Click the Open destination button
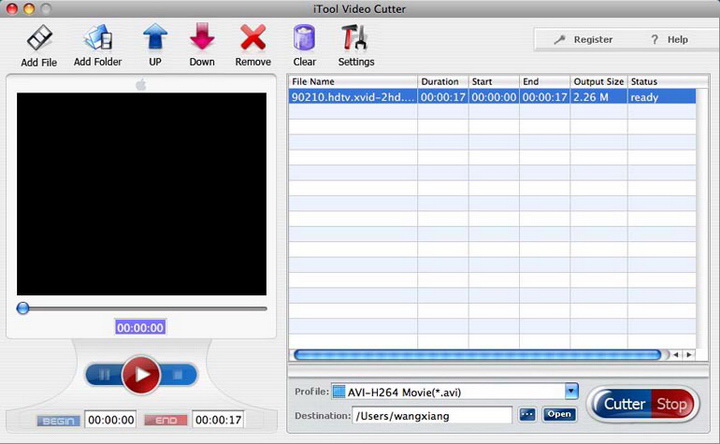 560,414
